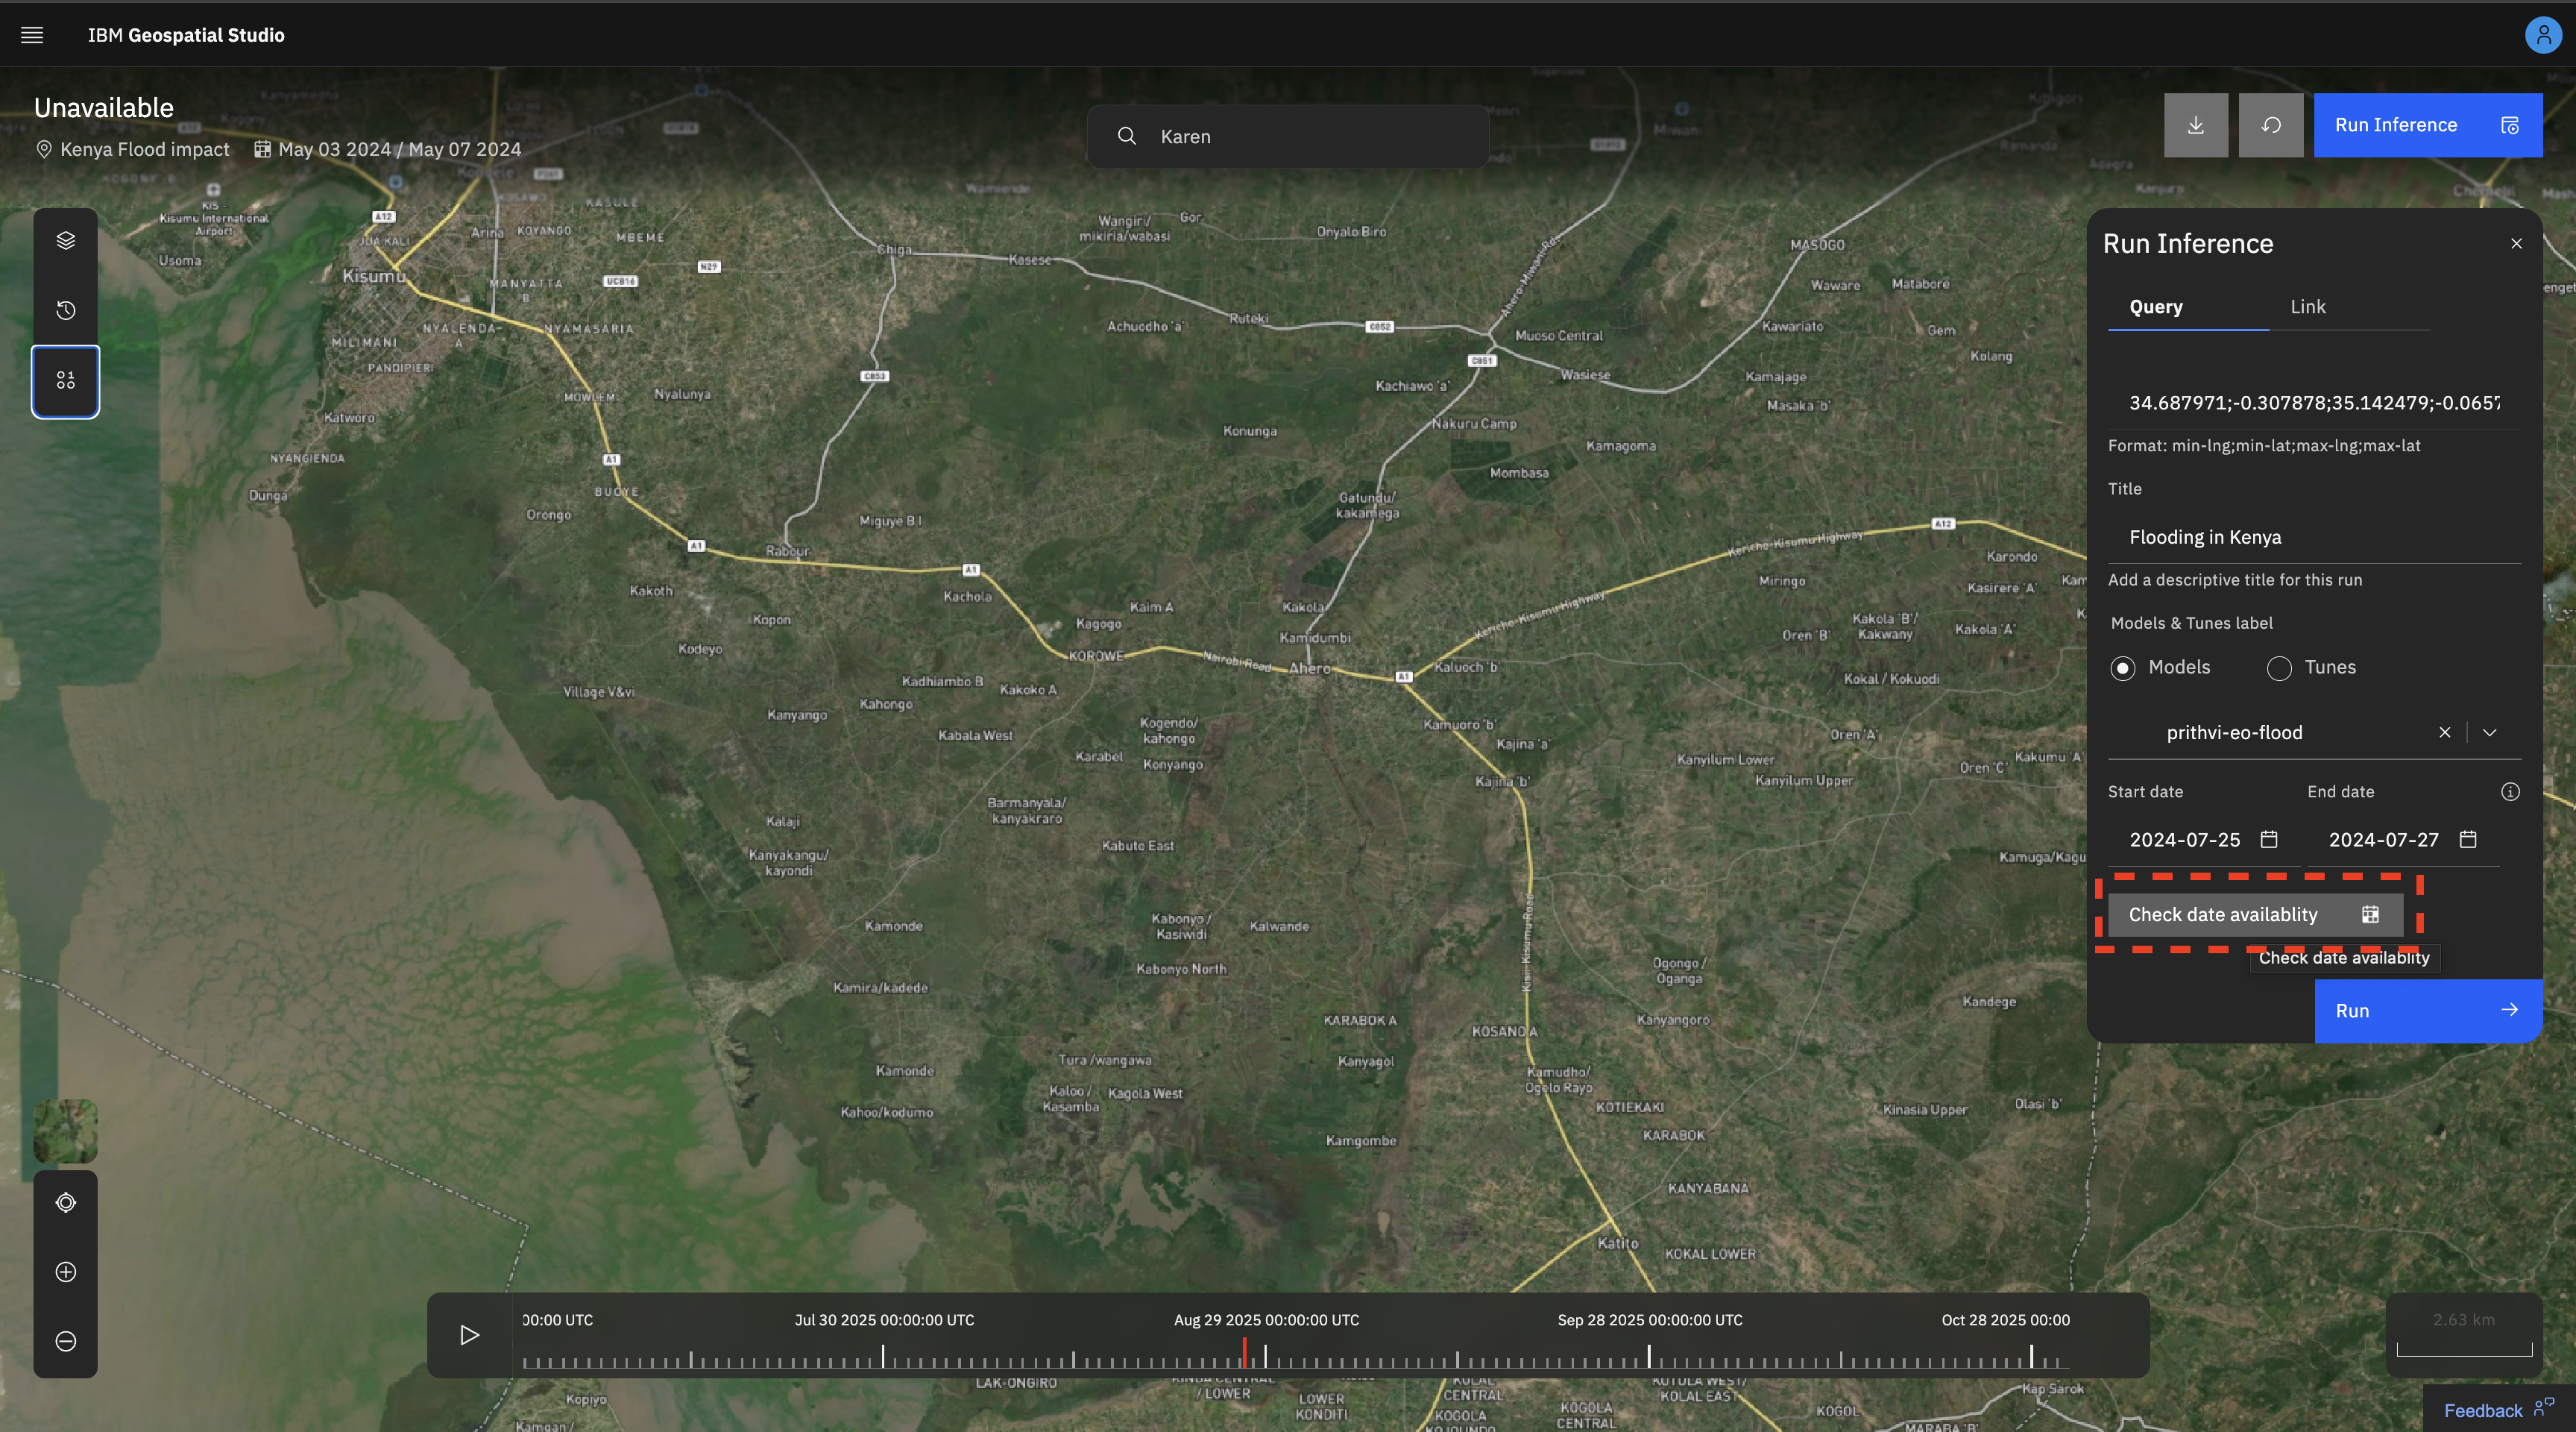Screen dimensions: 2576x1432
Task: Recenter map with locate icon
Action: (x=66, y=1202)
